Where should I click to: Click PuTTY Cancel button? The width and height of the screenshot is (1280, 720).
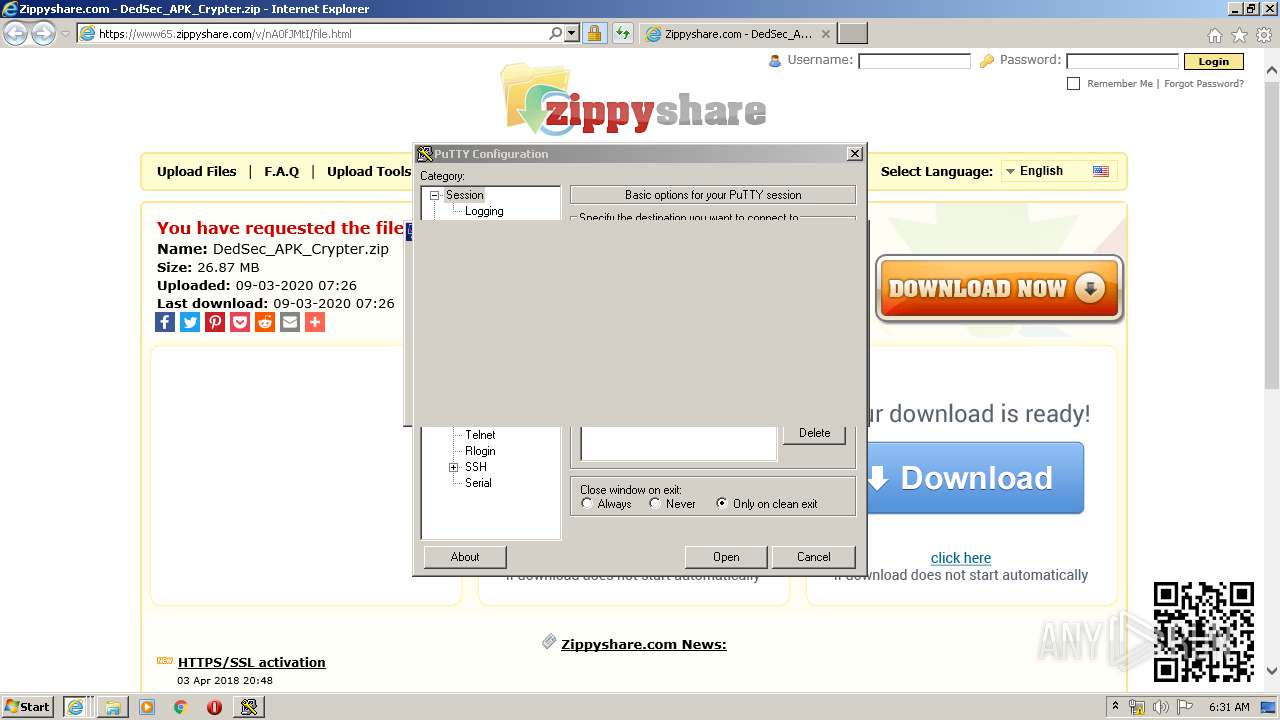(813, 557)
